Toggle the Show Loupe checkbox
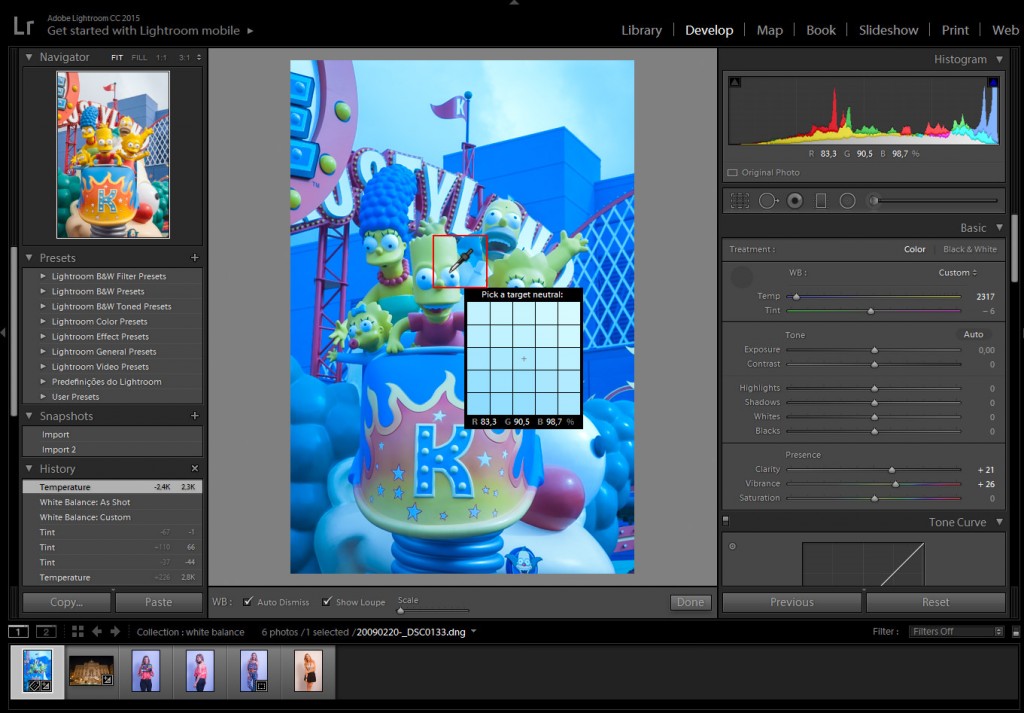Viewport: 1024px width, 713px height. (327, 601)
